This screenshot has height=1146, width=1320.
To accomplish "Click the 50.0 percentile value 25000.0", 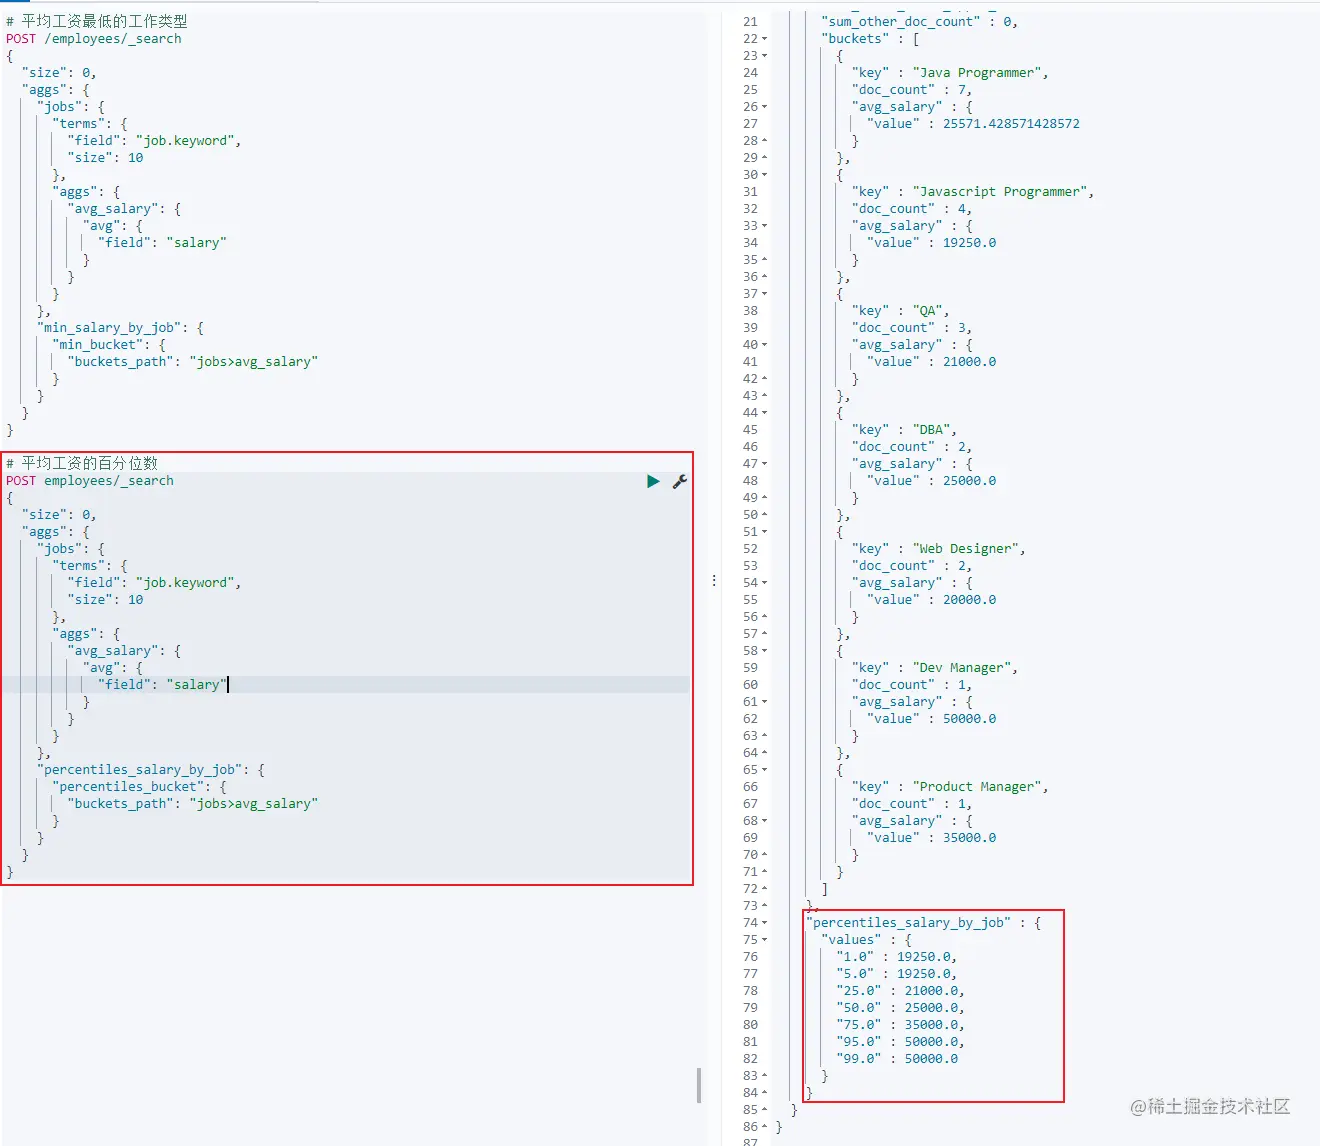I will click(x=931, y=1008).
